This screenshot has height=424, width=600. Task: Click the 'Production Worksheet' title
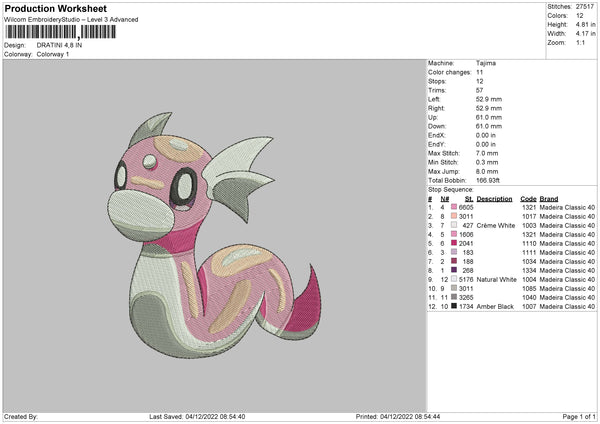(x=55, y=8)
